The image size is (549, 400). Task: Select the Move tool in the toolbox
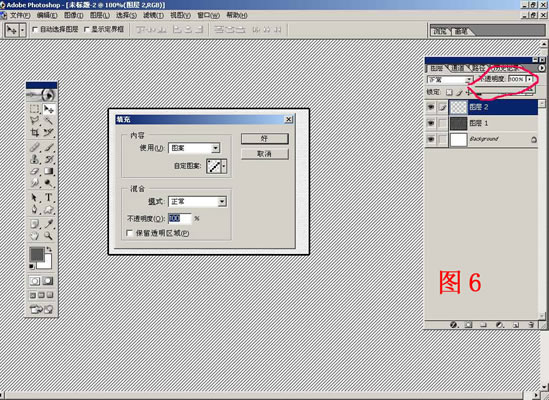[x=48, y=109]
